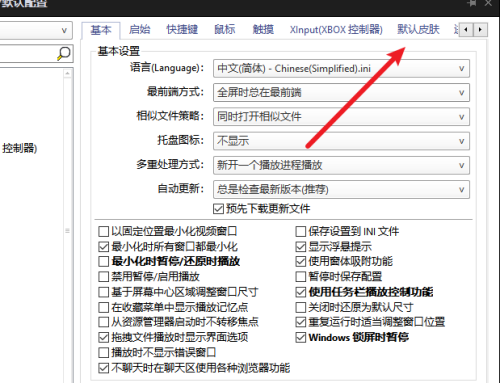Image resolution: width=500 pixels, height=383 pixels.
Task: Uncheck 显示浮悬提示
Action: coord(301,247)
